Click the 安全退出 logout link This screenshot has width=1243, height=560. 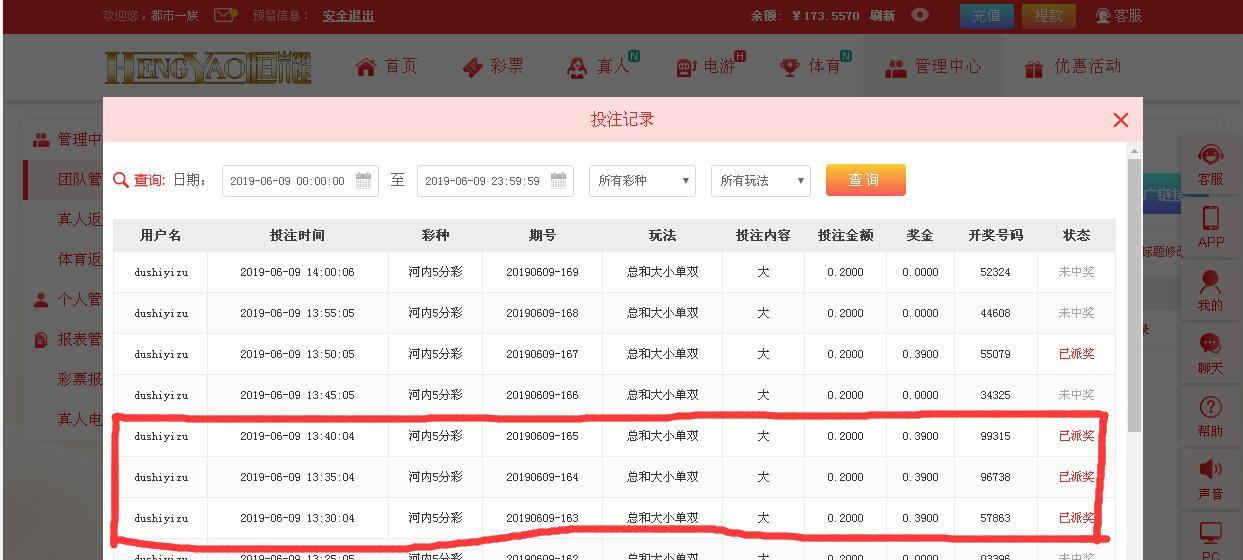coord(348,16)
